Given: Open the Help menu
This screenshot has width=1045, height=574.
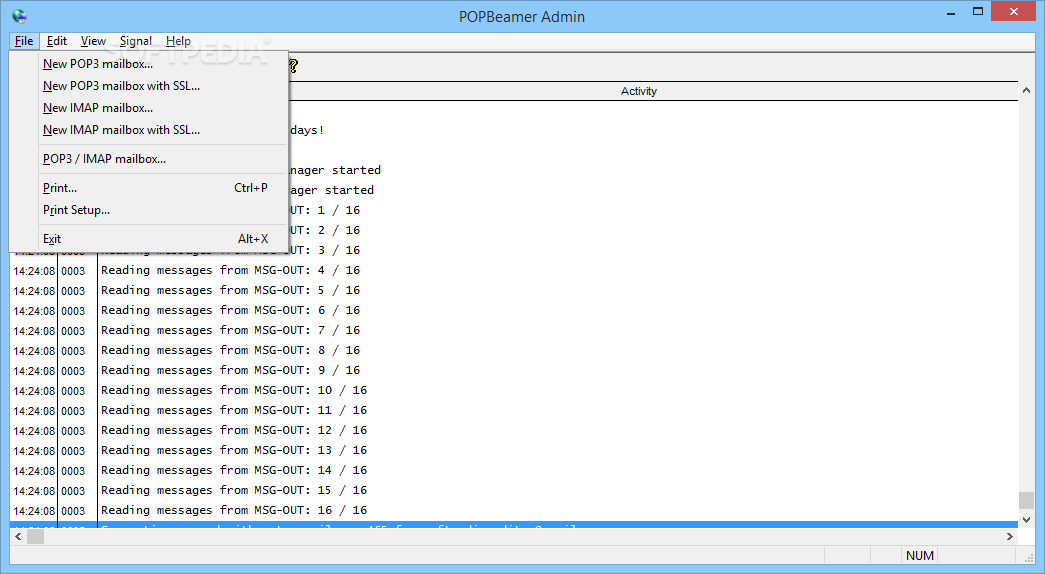Looking at the screenshot, I should (178, 41).
